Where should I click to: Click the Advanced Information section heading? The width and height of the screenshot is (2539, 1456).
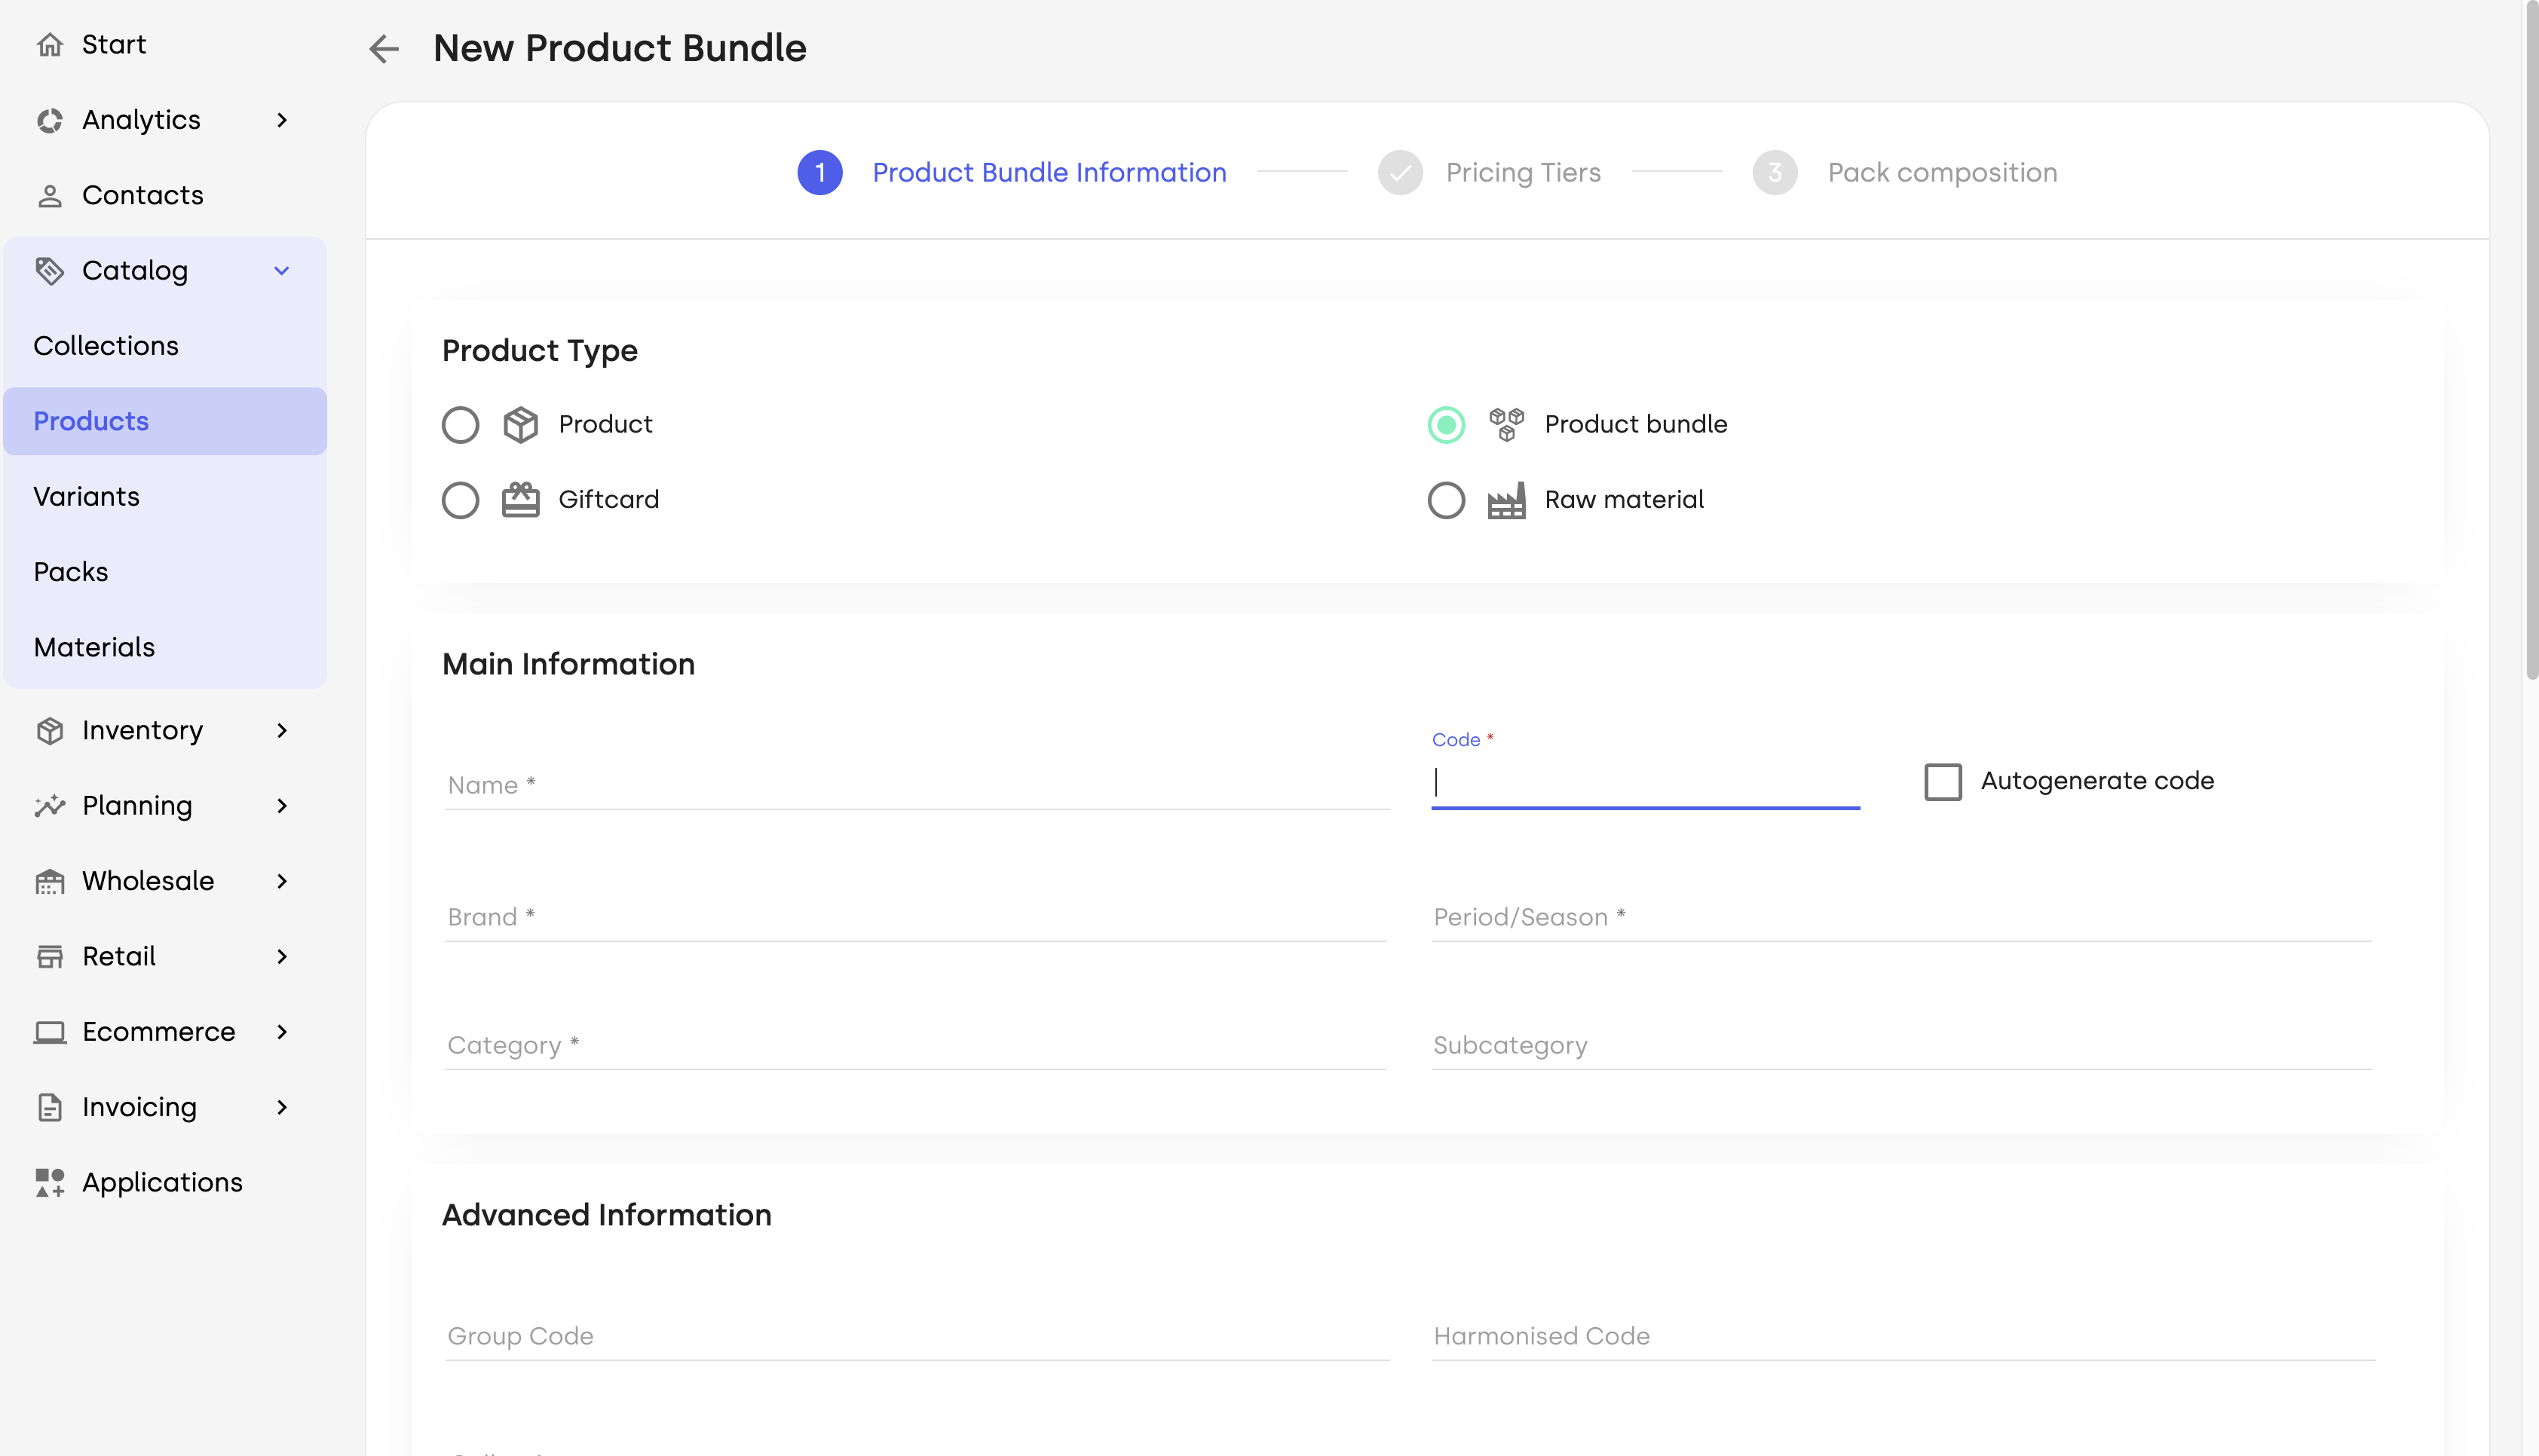tap(606, 1215)
